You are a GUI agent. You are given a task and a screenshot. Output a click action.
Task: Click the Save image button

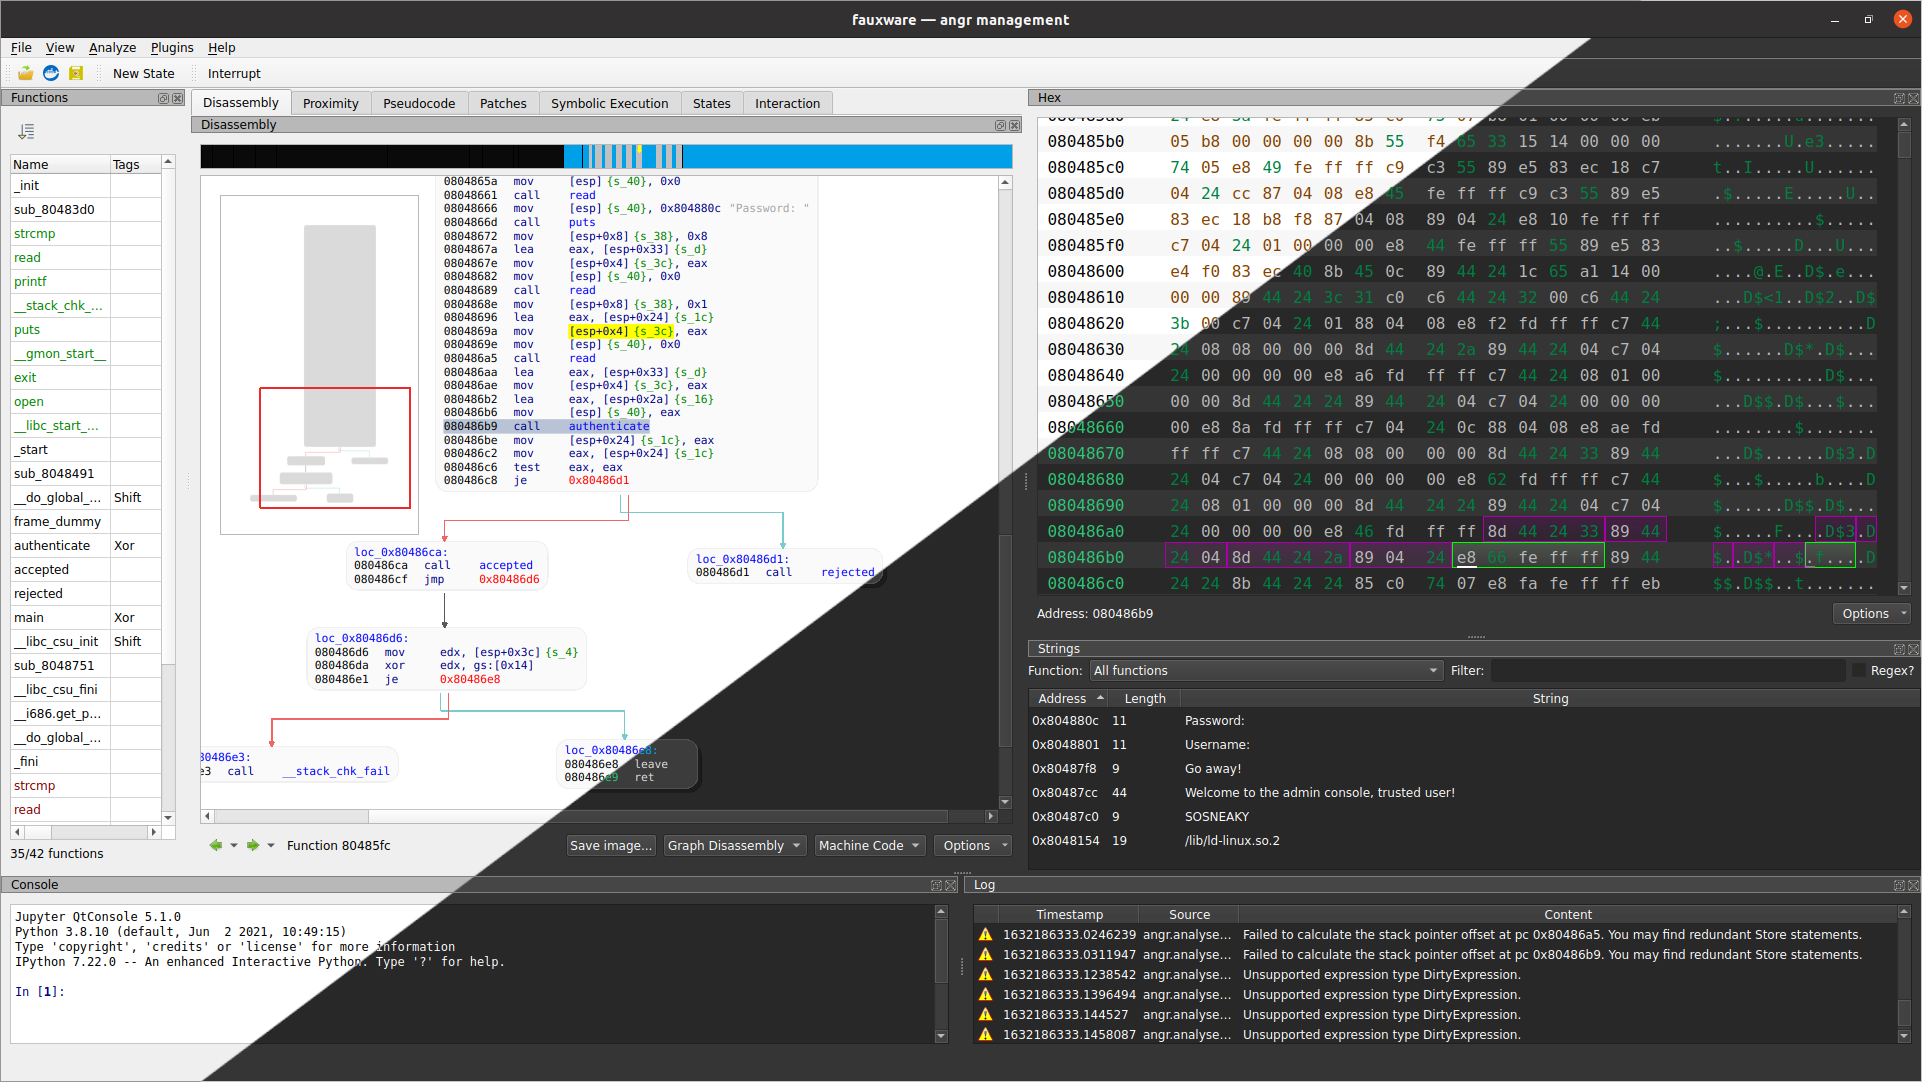pos(611,846)
